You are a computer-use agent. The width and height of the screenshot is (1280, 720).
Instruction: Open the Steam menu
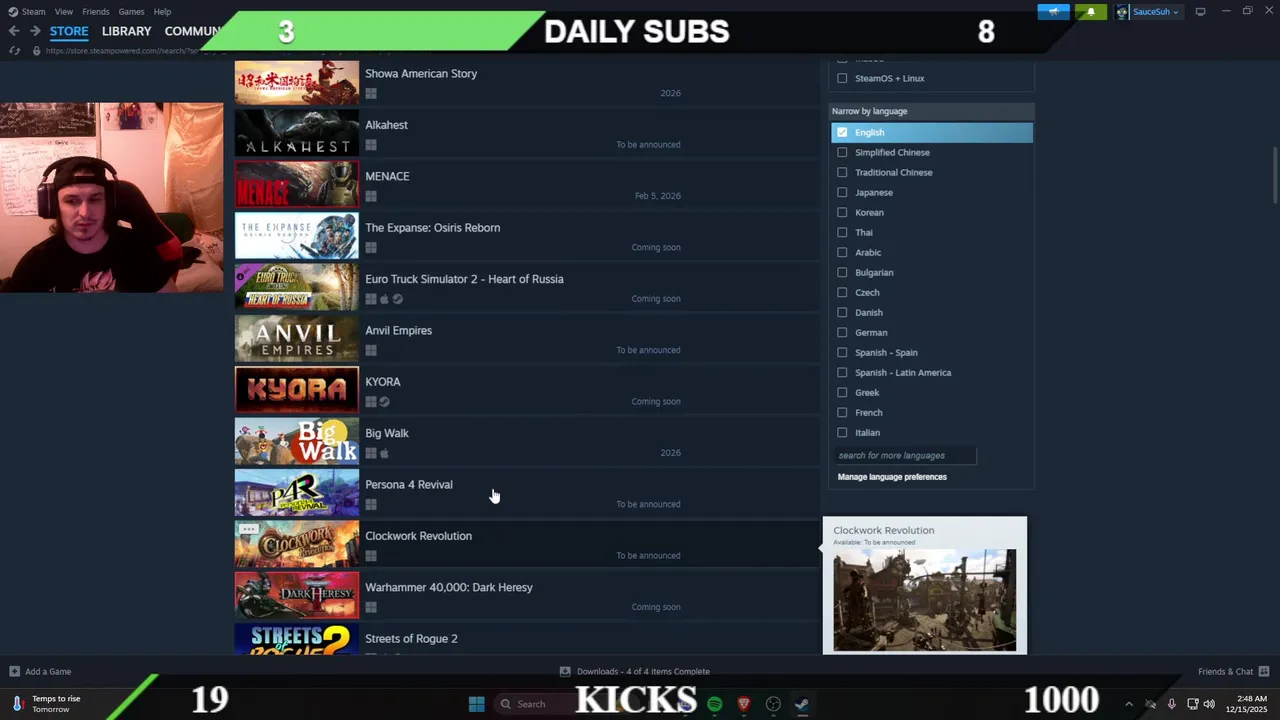click(33, 12)
